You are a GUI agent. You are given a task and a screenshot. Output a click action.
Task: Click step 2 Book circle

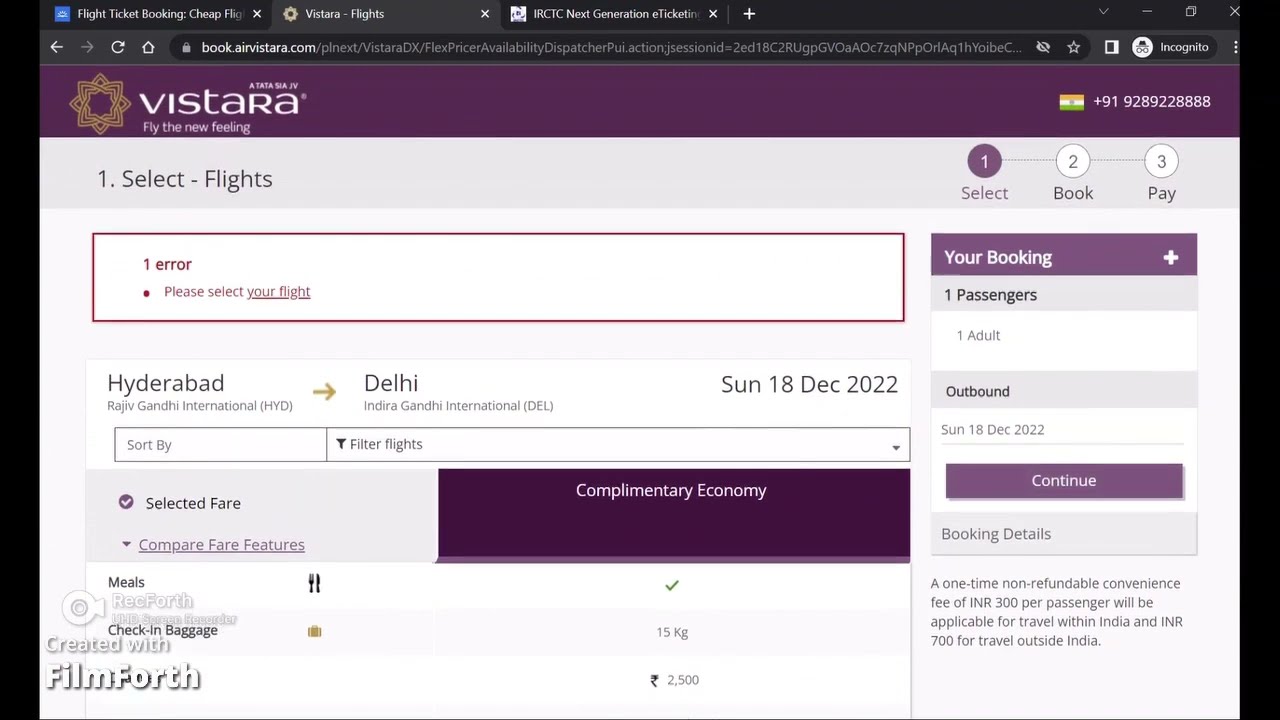pos(1073,161)
